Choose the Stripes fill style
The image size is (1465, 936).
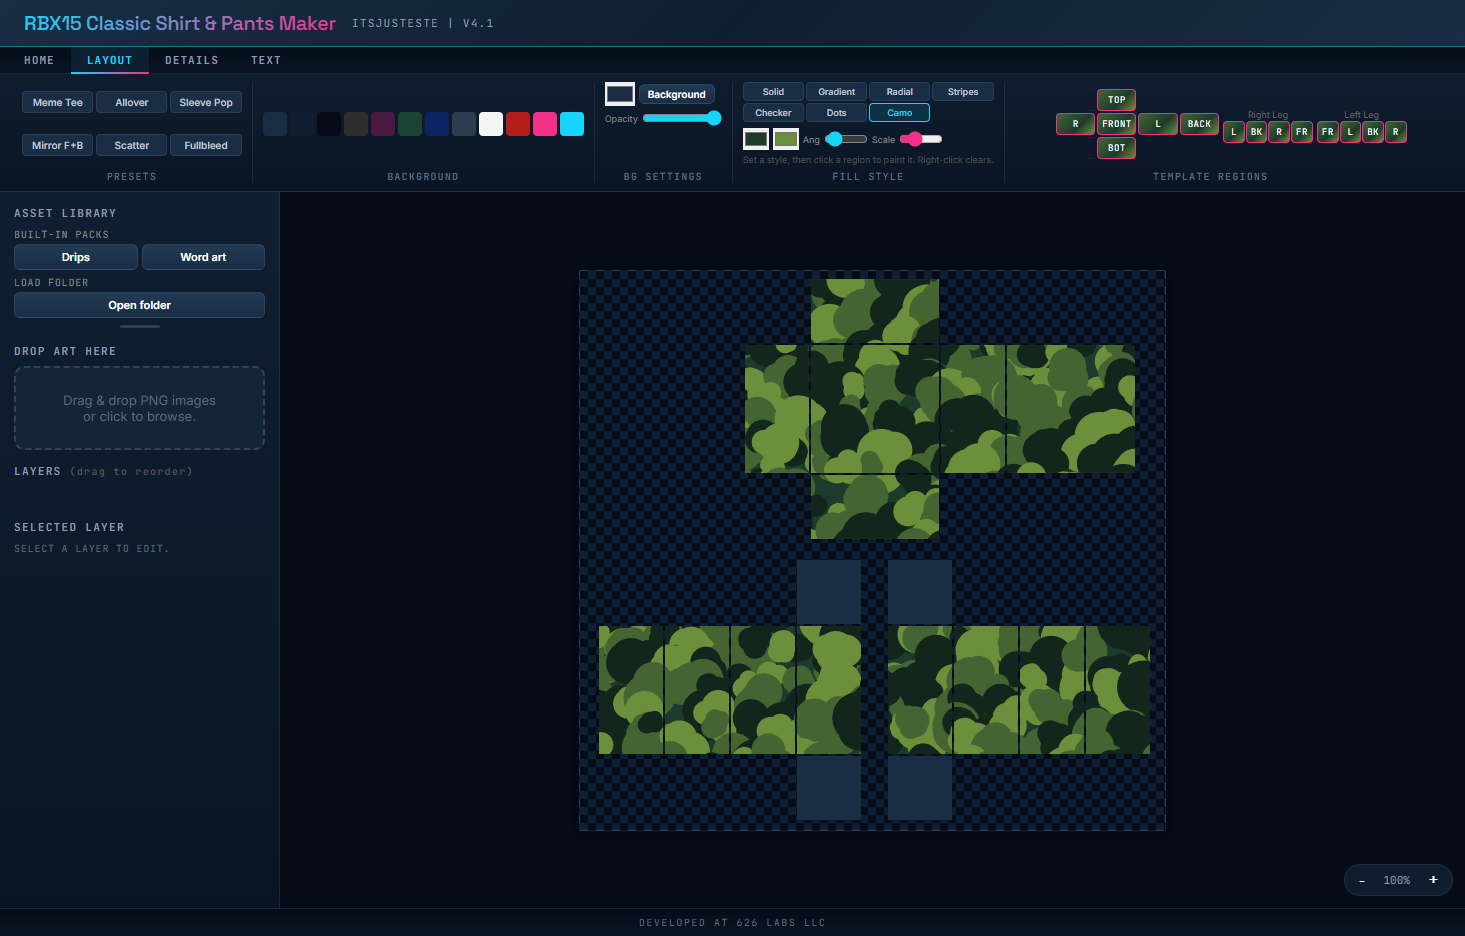[963, 92]
